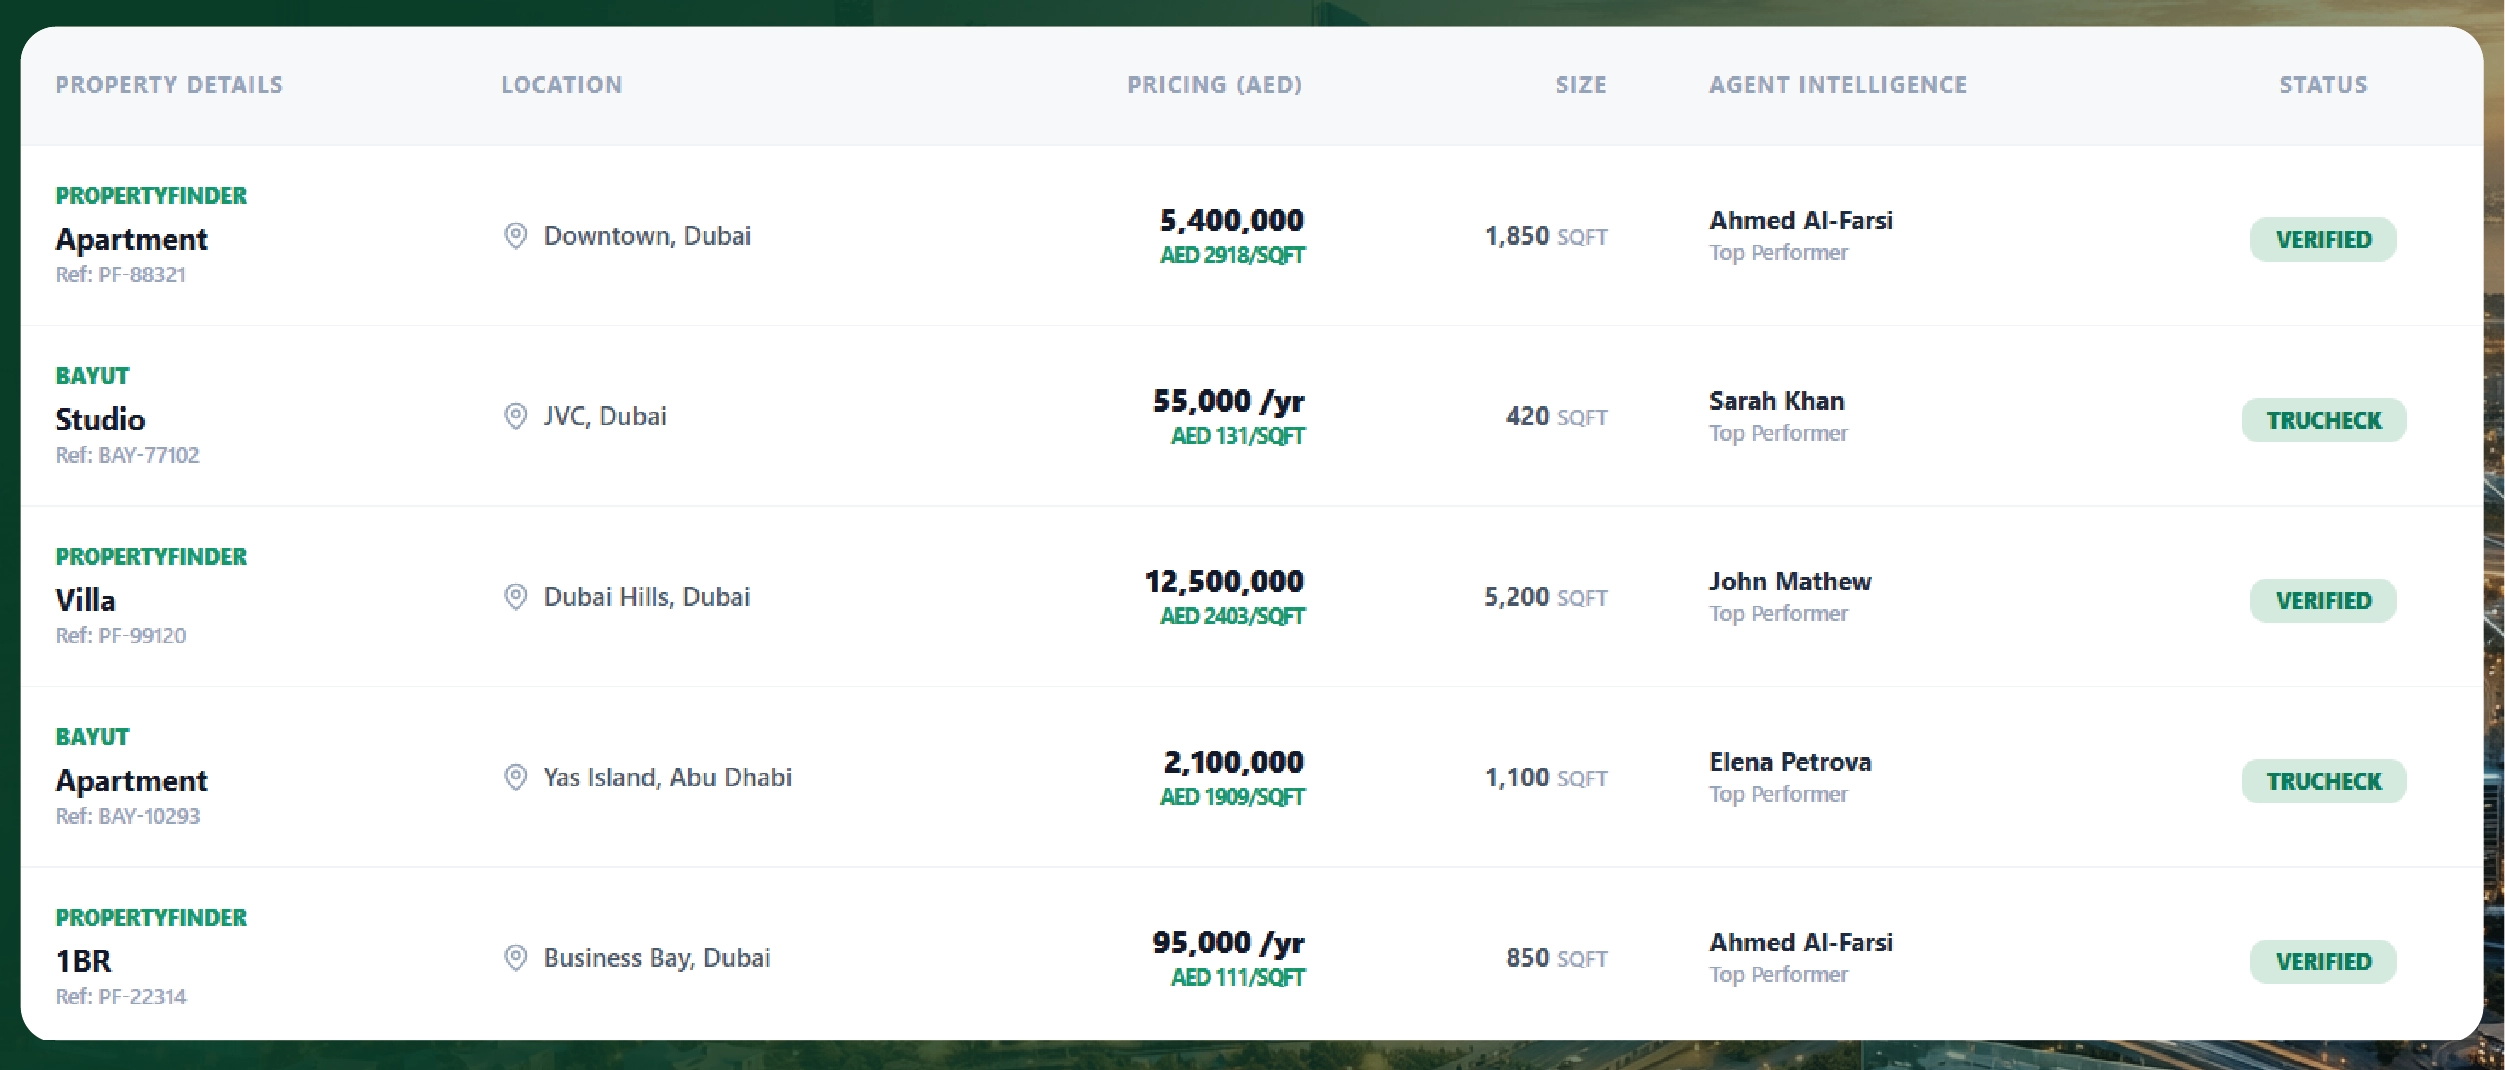
Task: Click the Verified badge for 1BR listing
Action: (x=2322, y=962)
